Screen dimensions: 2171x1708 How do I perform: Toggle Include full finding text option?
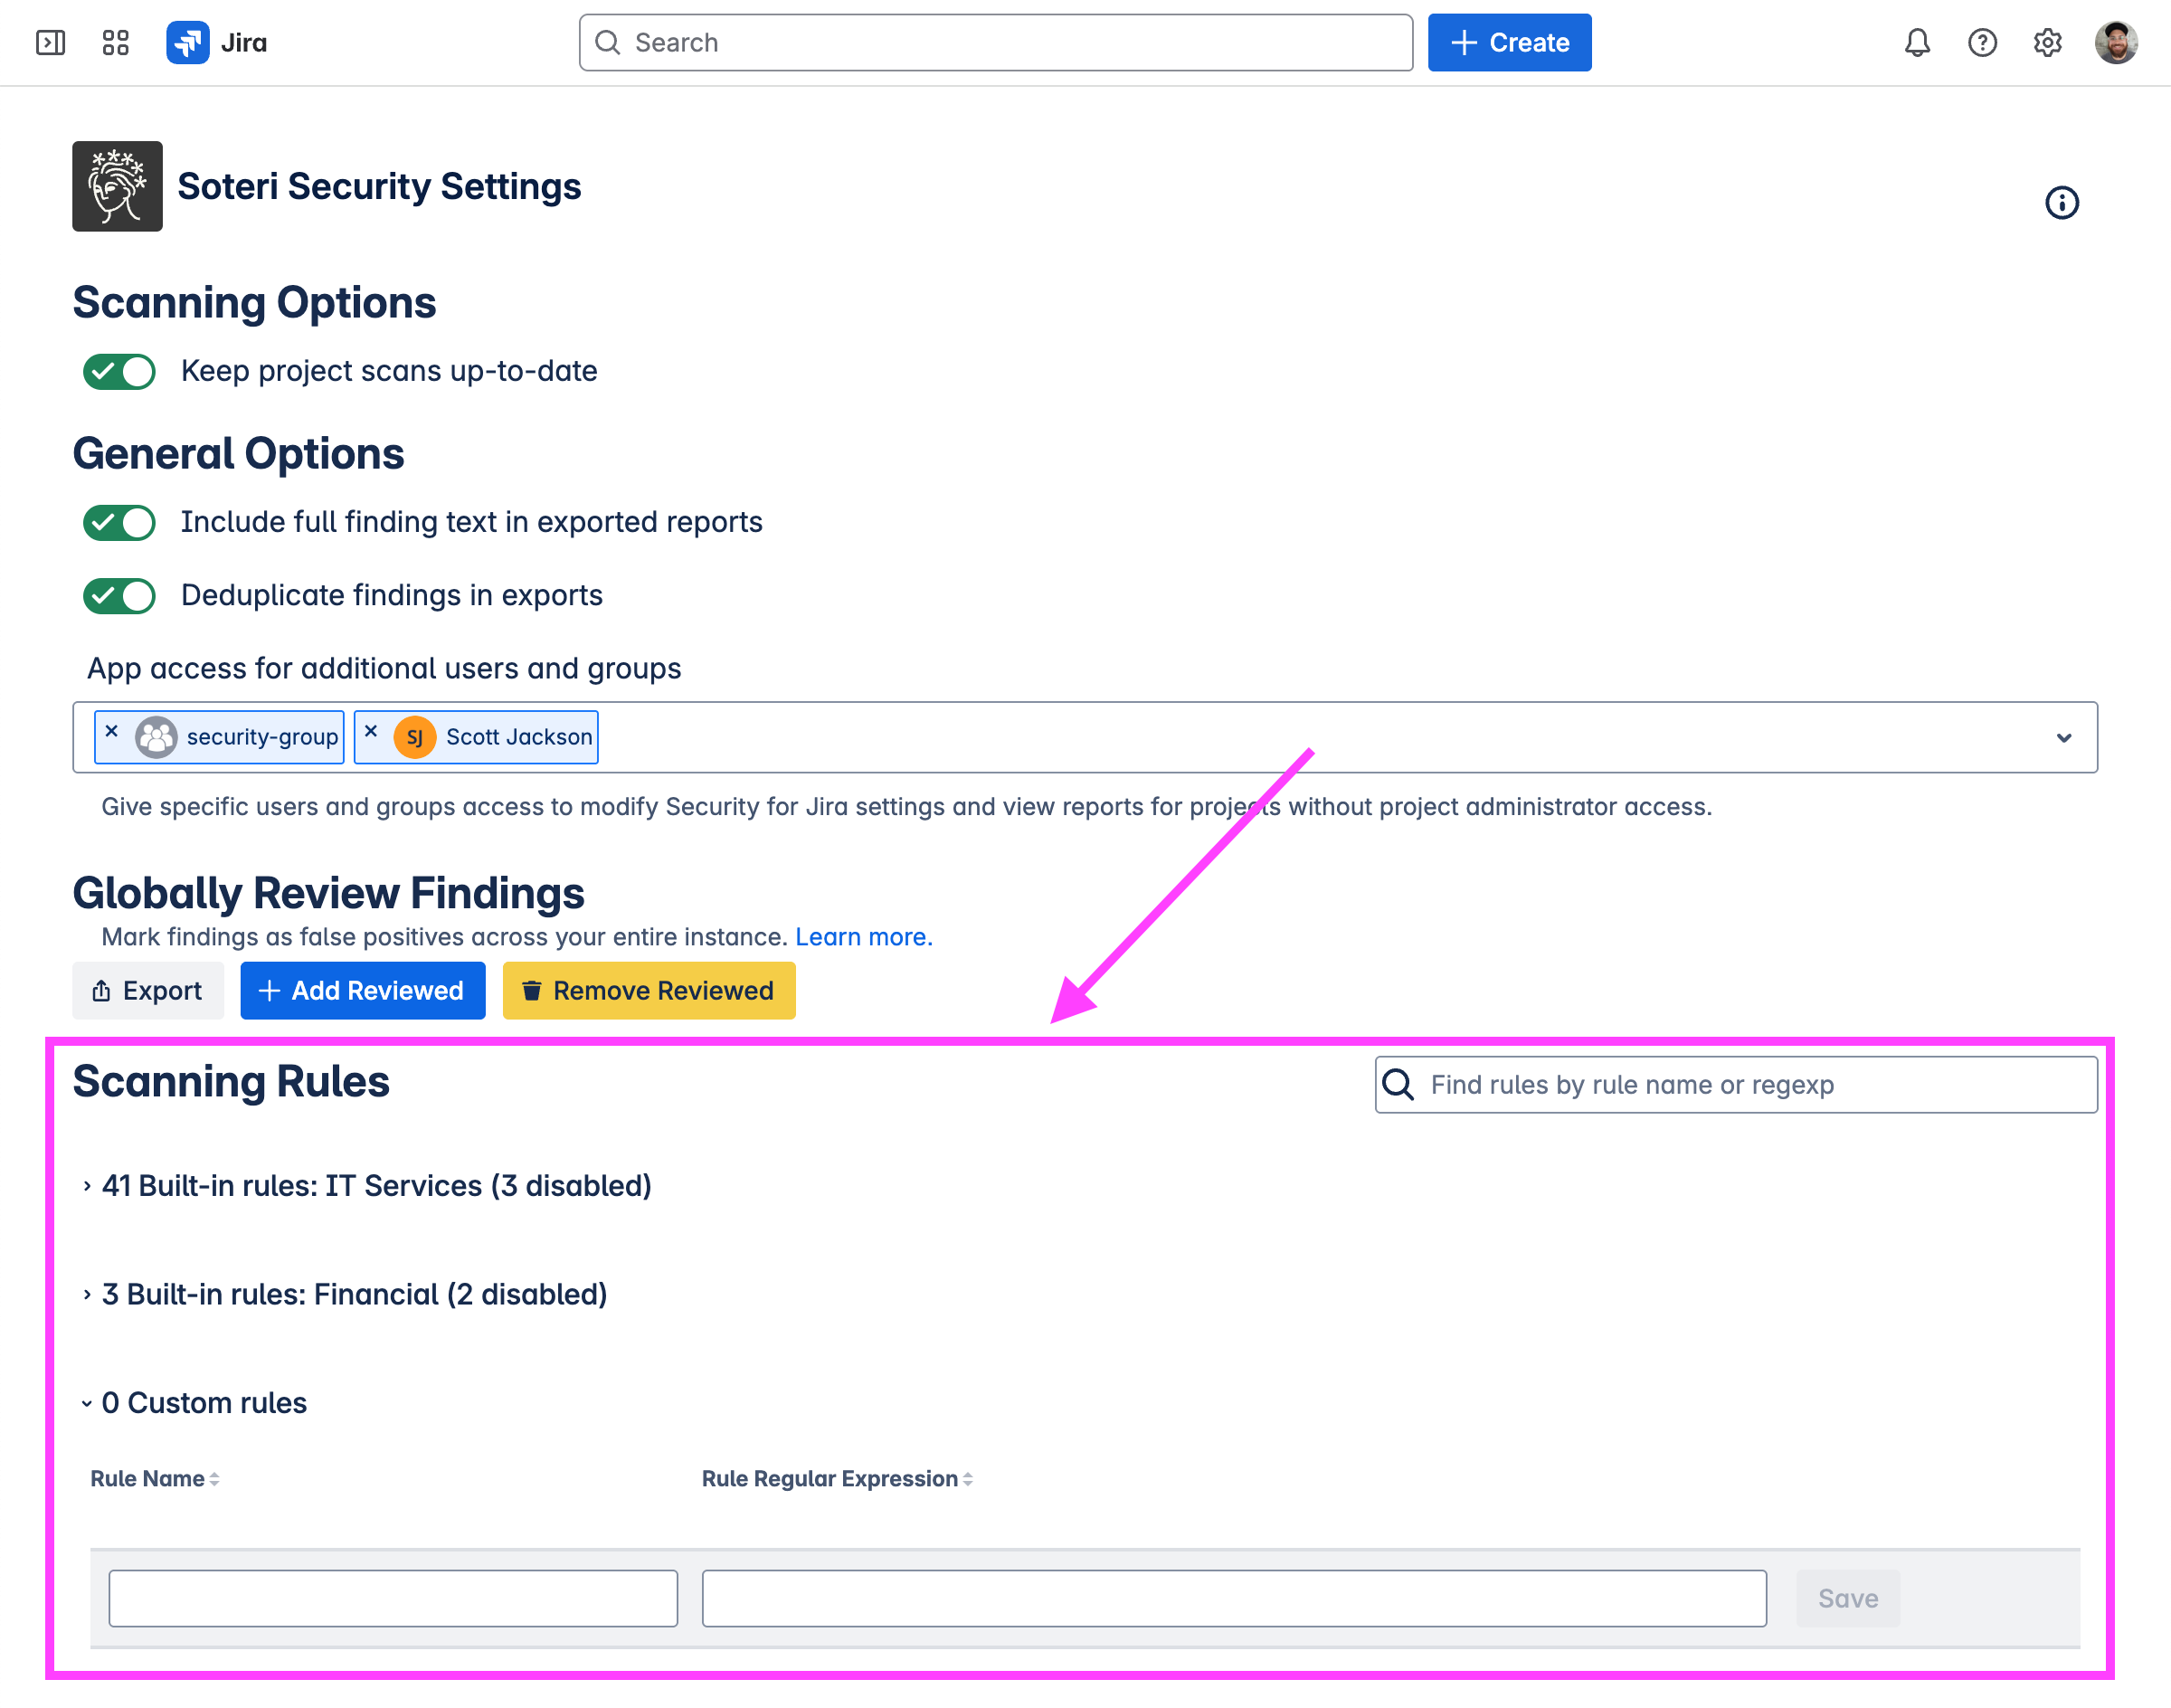(119, 522)
